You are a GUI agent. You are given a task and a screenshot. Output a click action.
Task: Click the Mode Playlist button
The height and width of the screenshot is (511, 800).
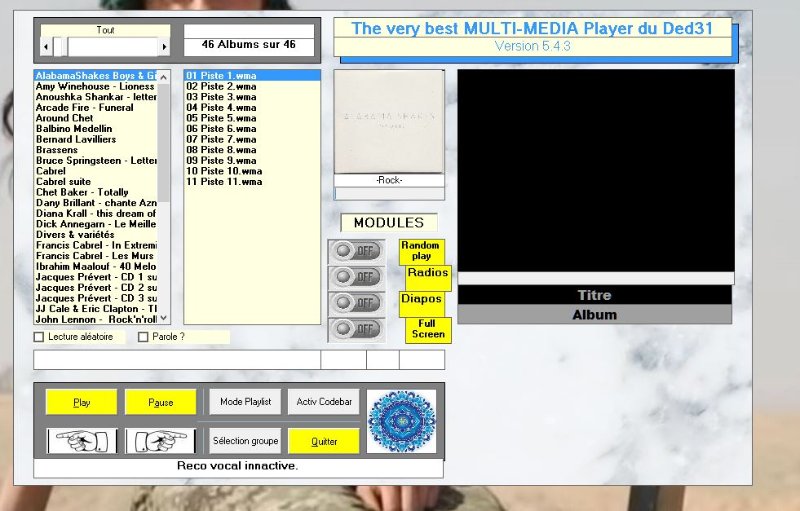coord(245,402)
